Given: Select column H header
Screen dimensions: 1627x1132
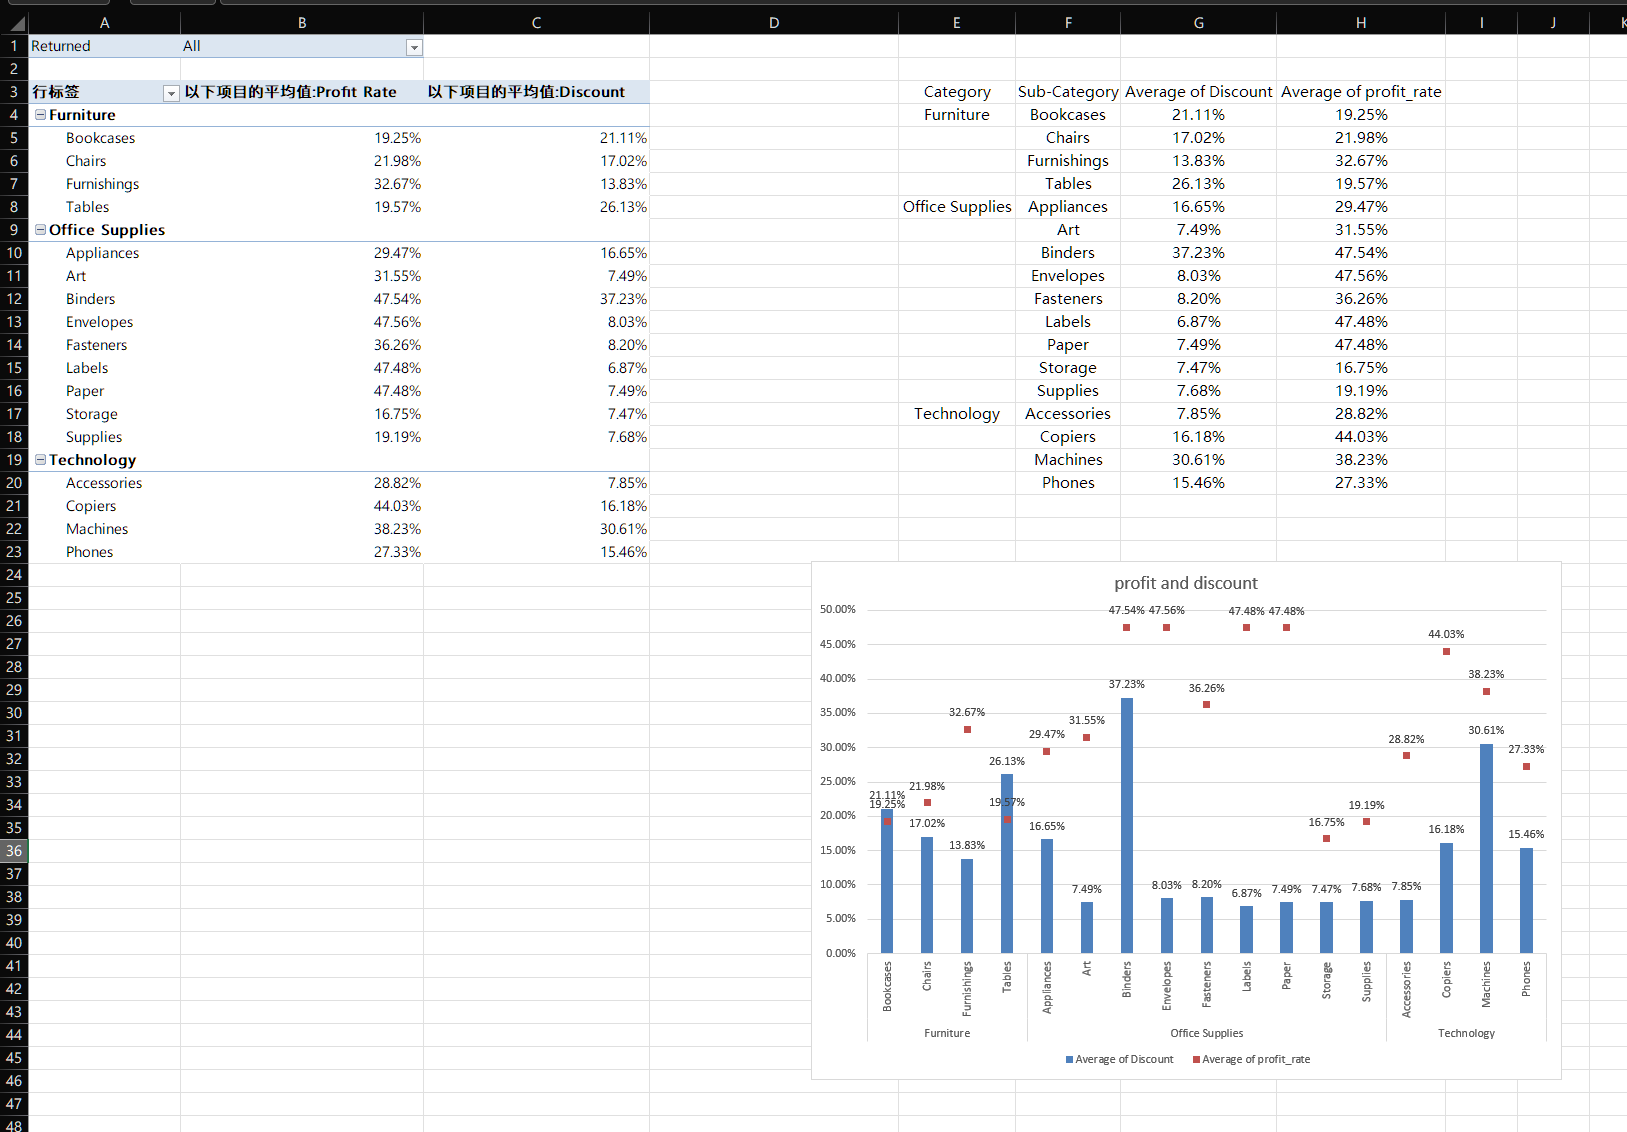Looking at the screenshot, I should [x=1360, y=22].
